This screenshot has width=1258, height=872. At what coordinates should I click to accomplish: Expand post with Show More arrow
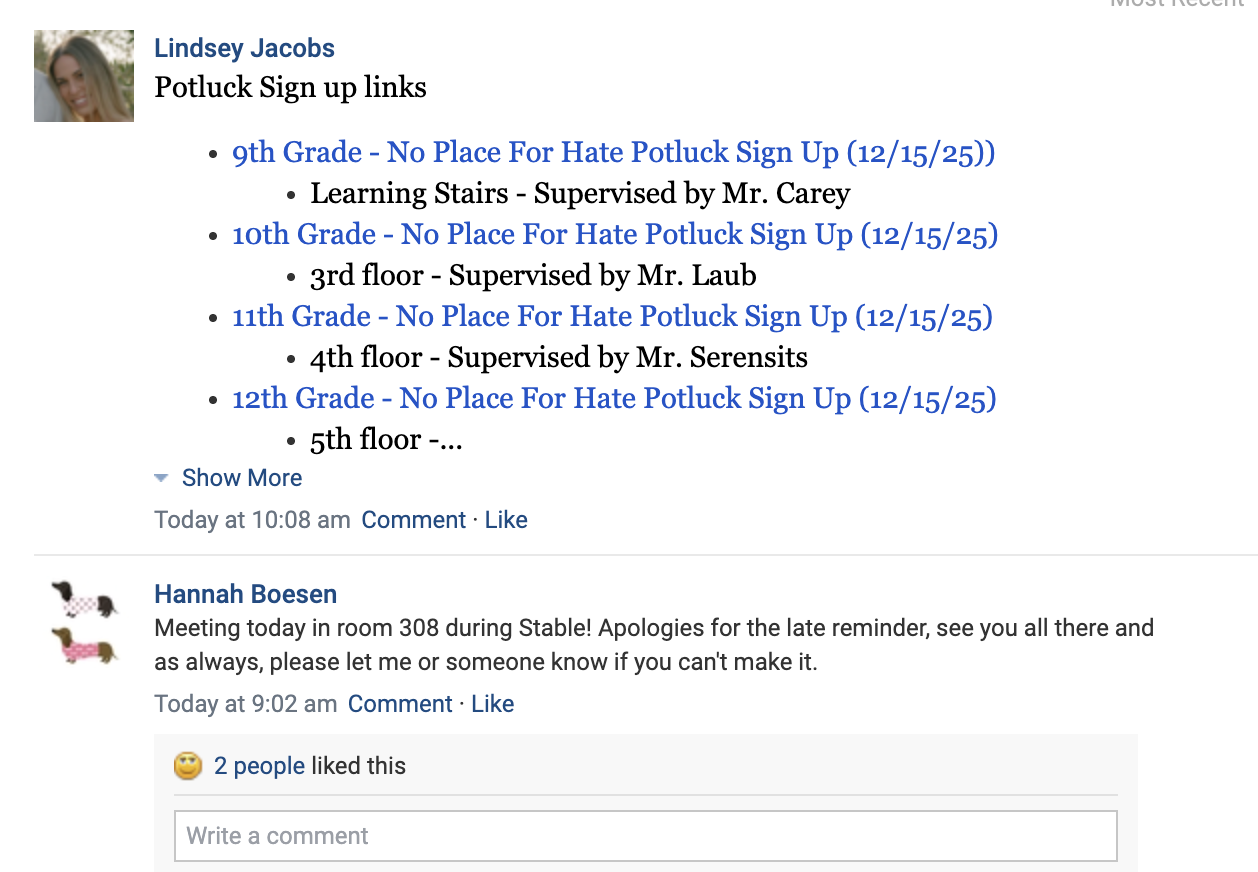point(161,478)
